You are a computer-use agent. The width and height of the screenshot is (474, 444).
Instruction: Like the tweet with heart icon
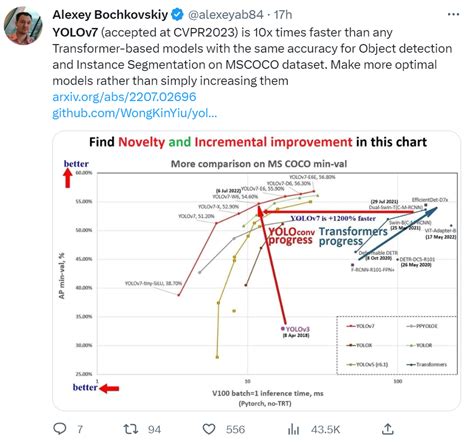coord(209,429)
